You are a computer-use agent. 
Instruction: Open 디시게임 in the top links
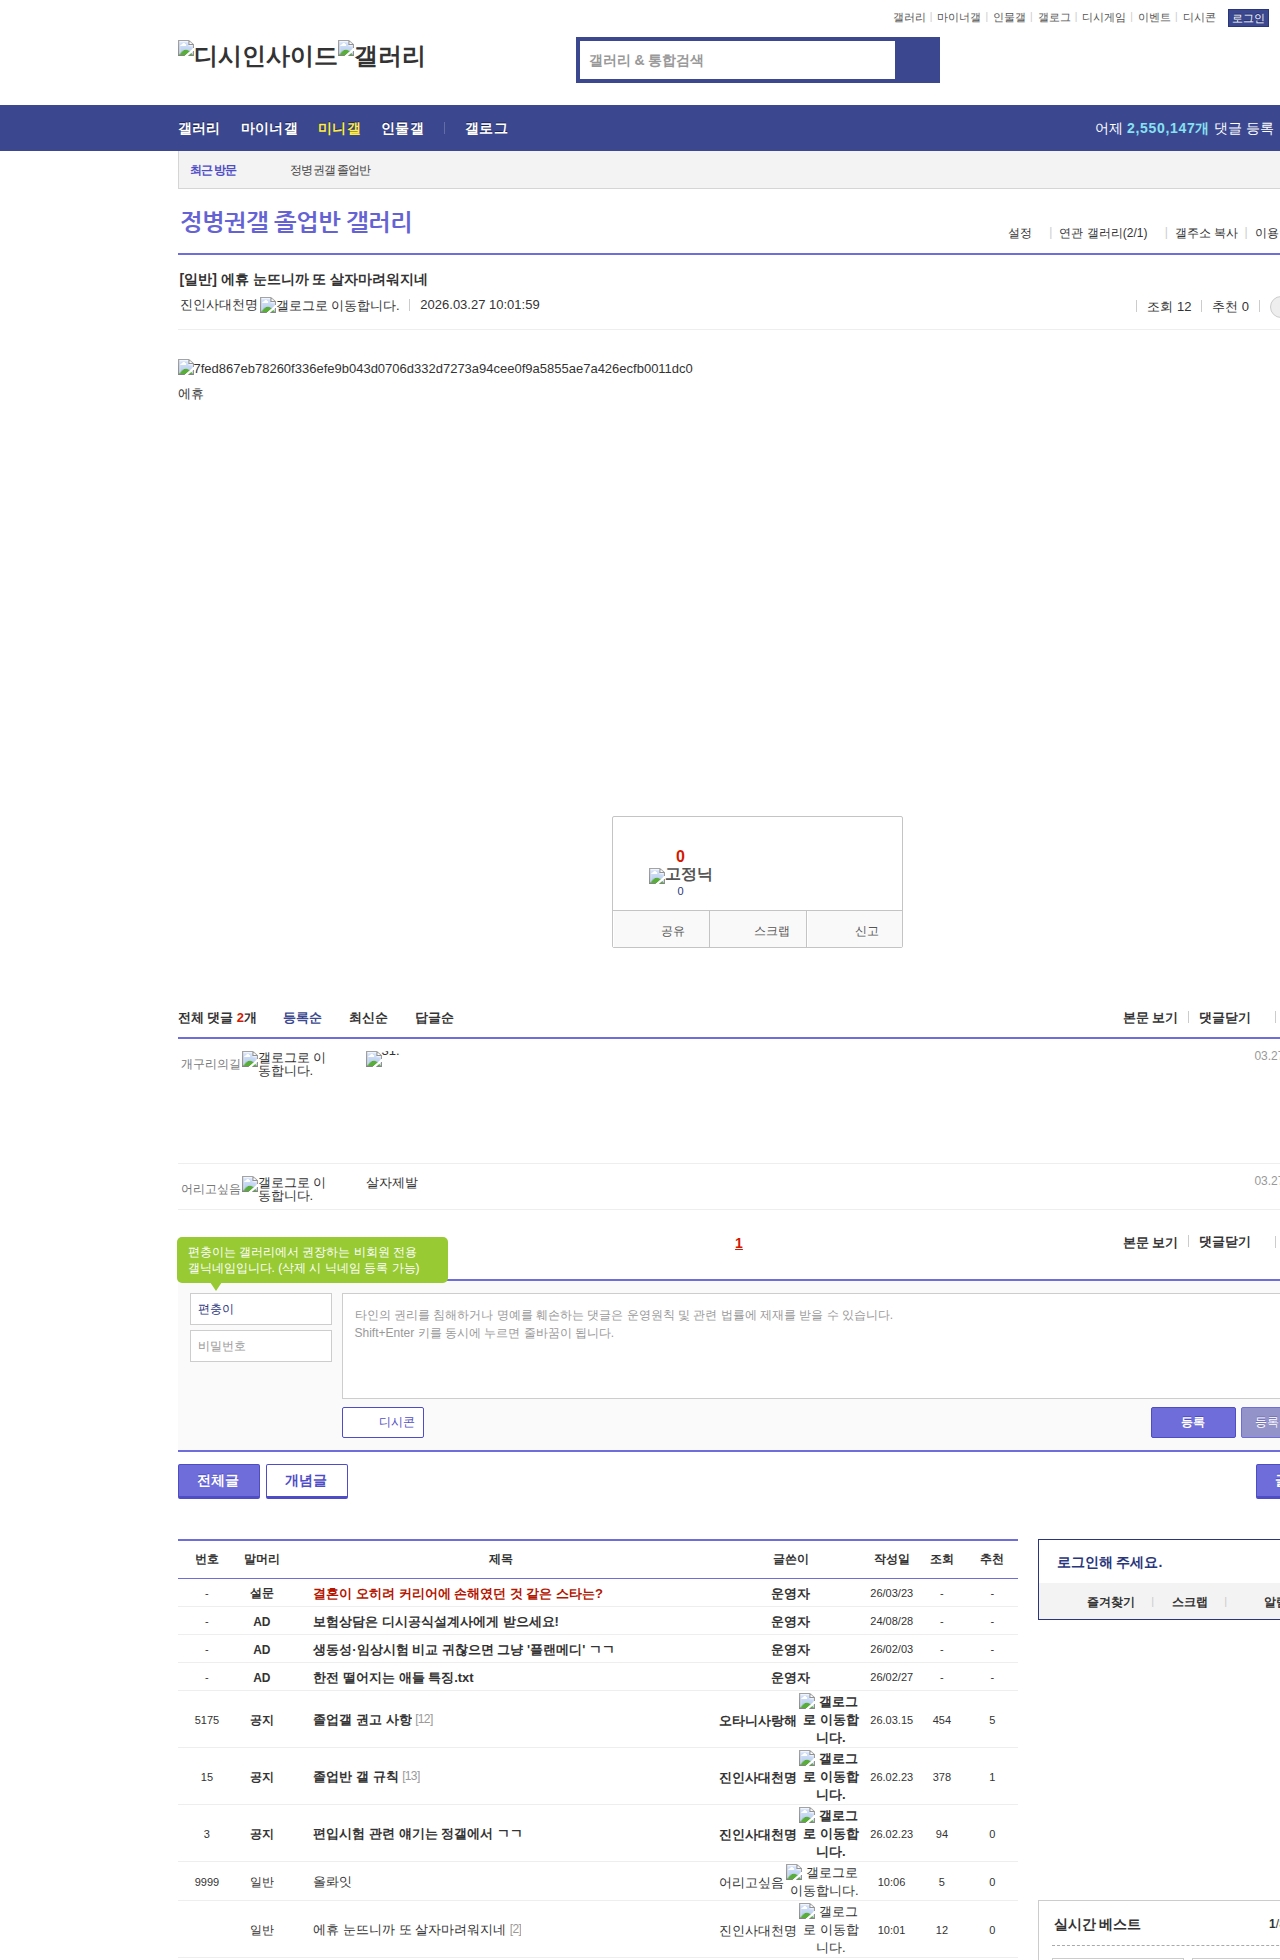[1103, 18]
